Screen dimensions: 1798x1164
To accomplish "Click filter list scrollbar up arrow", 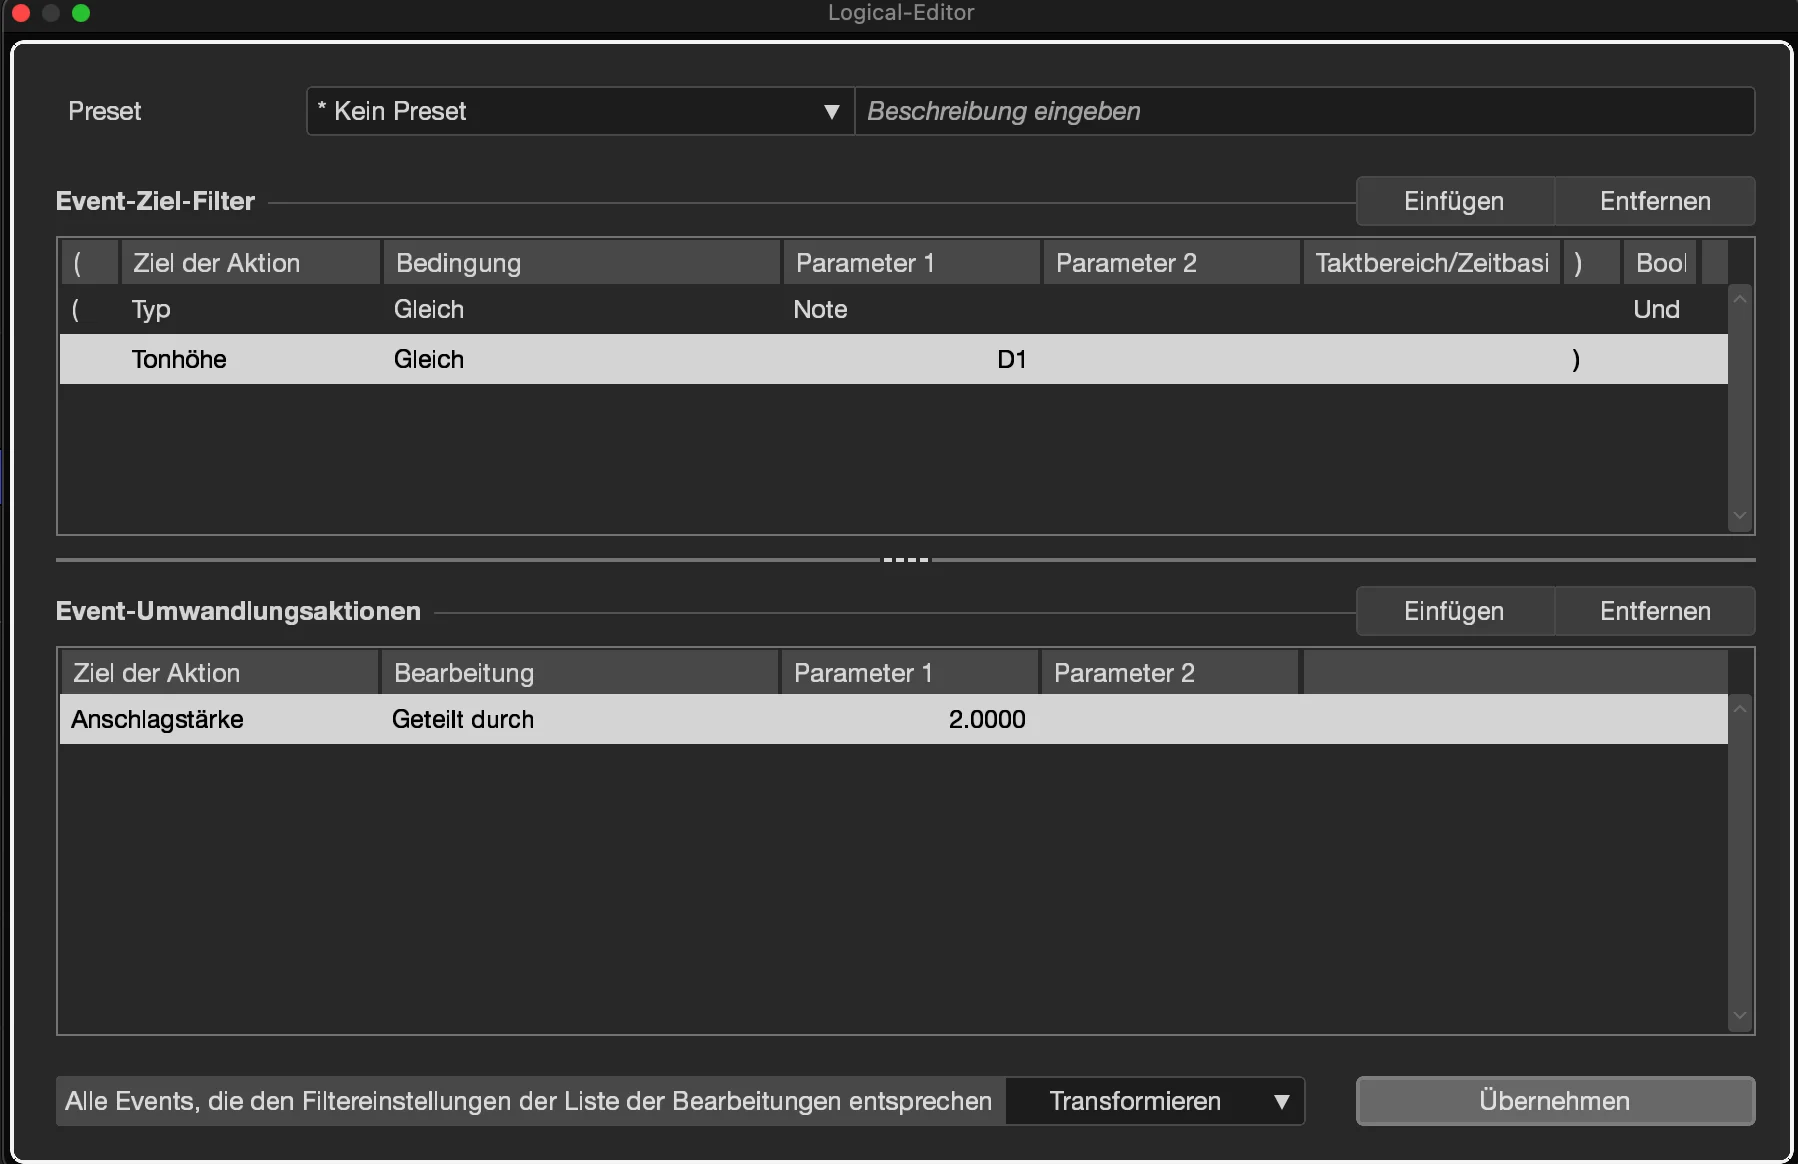I will click(1740, 298).
